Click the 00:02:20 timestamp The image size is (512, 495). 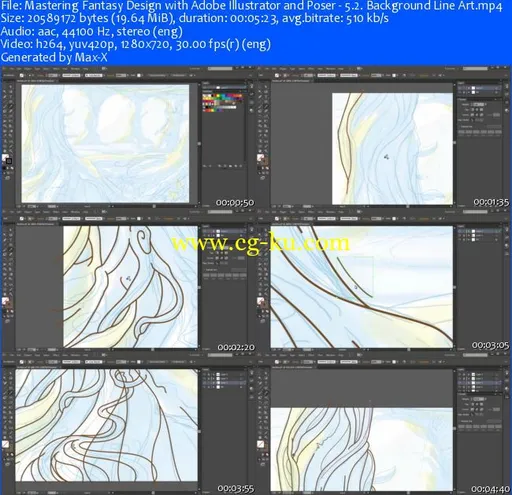click(236, 347)
